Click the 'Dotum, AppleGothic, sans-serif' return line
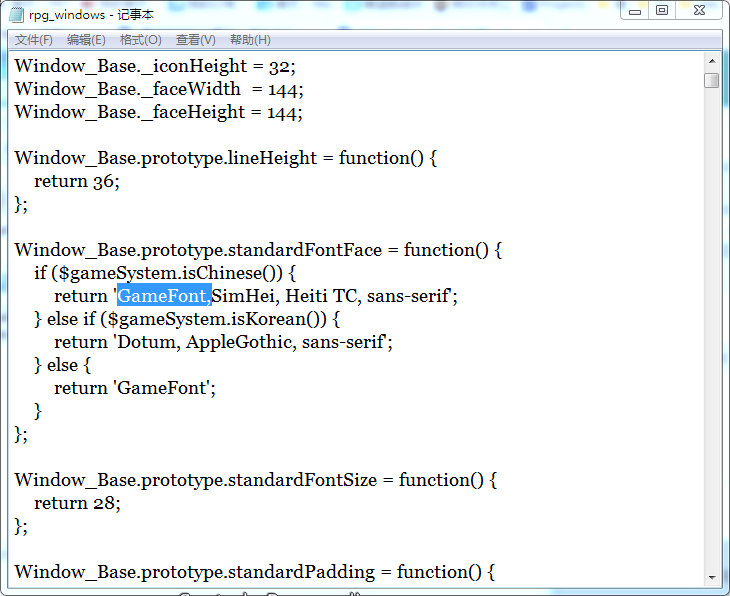The image size is (730, 596). click(x=223, y=342)
